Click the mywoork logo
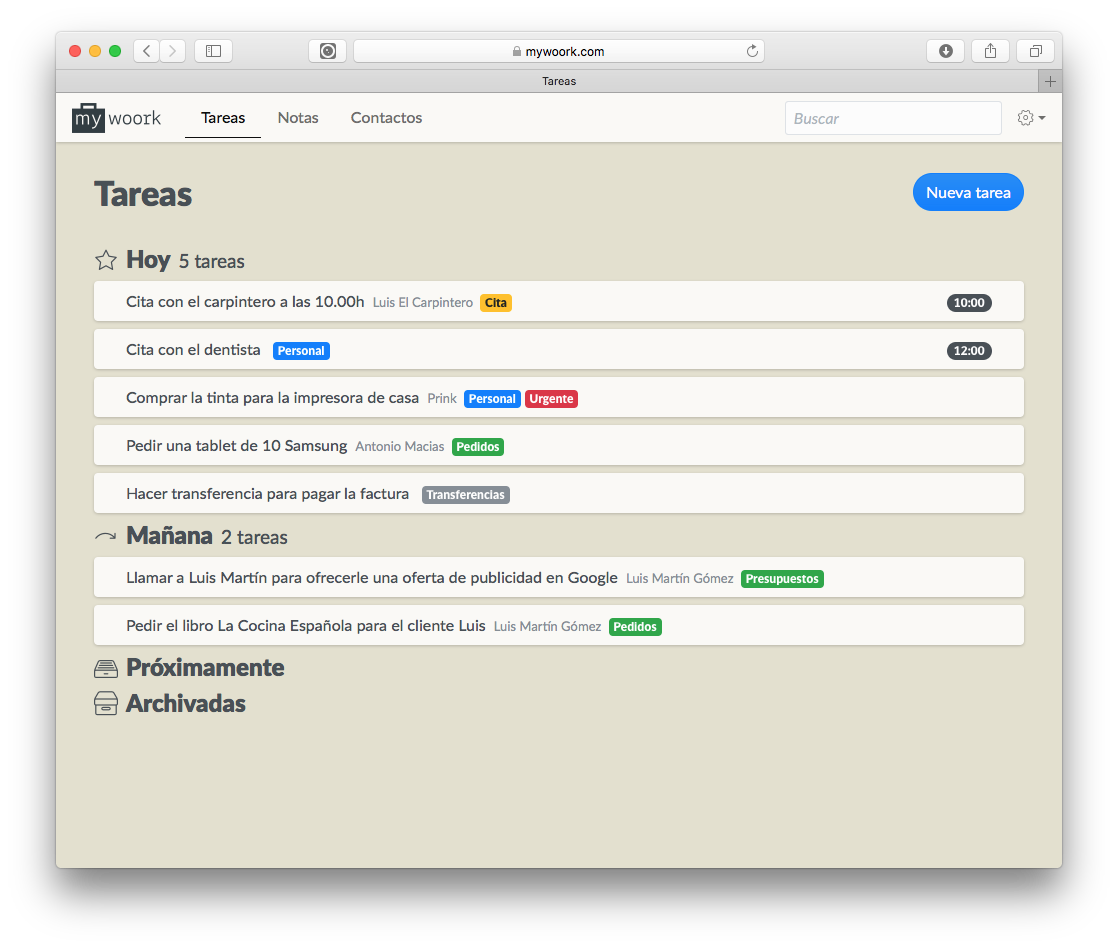 click(x=116, y=118)
